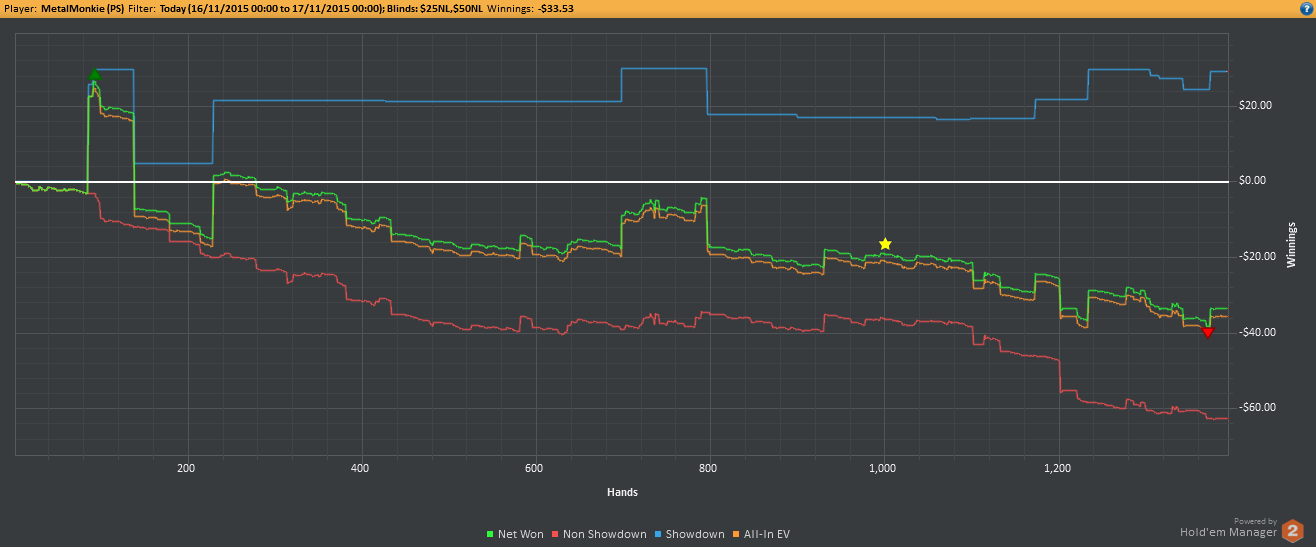Click the red Non Showdown legend swatch

[554, 535]
